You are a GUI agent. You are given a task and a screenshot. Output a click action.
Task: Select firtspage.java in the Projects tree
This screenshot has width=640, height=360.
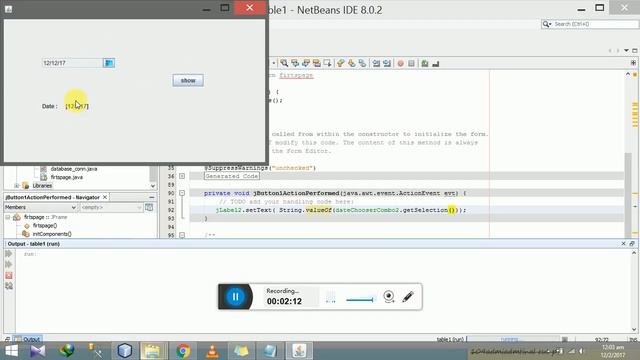point(67,177)
